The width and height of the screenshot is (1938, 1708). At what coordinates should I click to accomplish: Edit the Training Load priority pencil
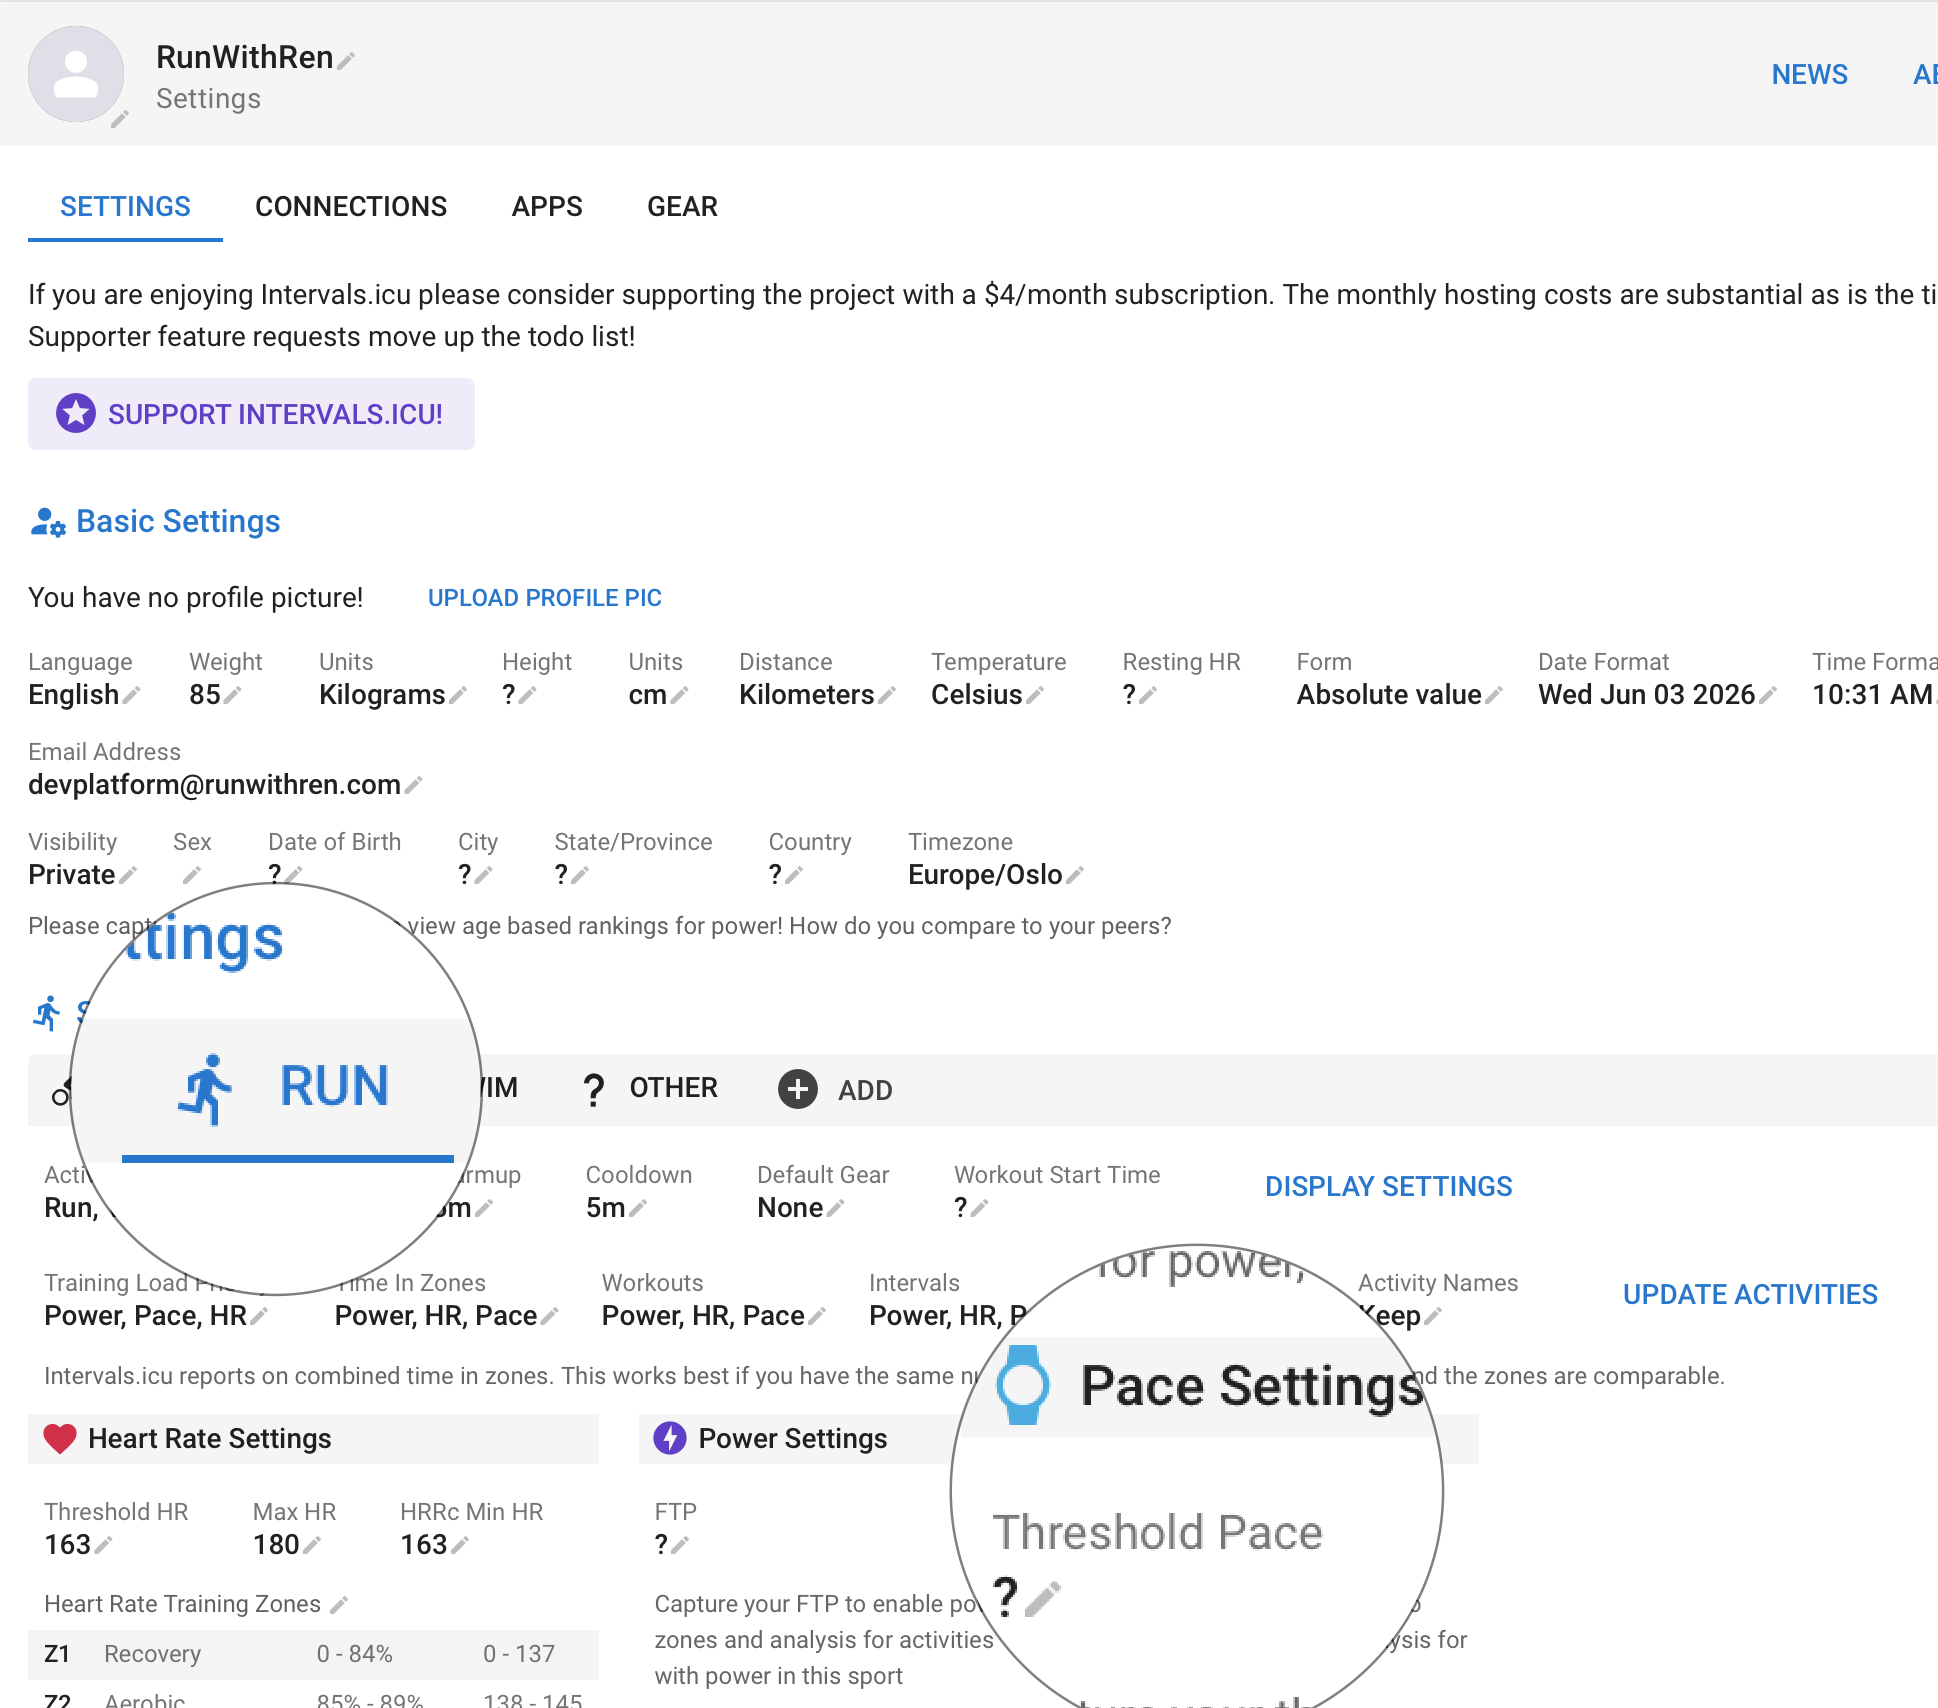tap(260, 1316)
